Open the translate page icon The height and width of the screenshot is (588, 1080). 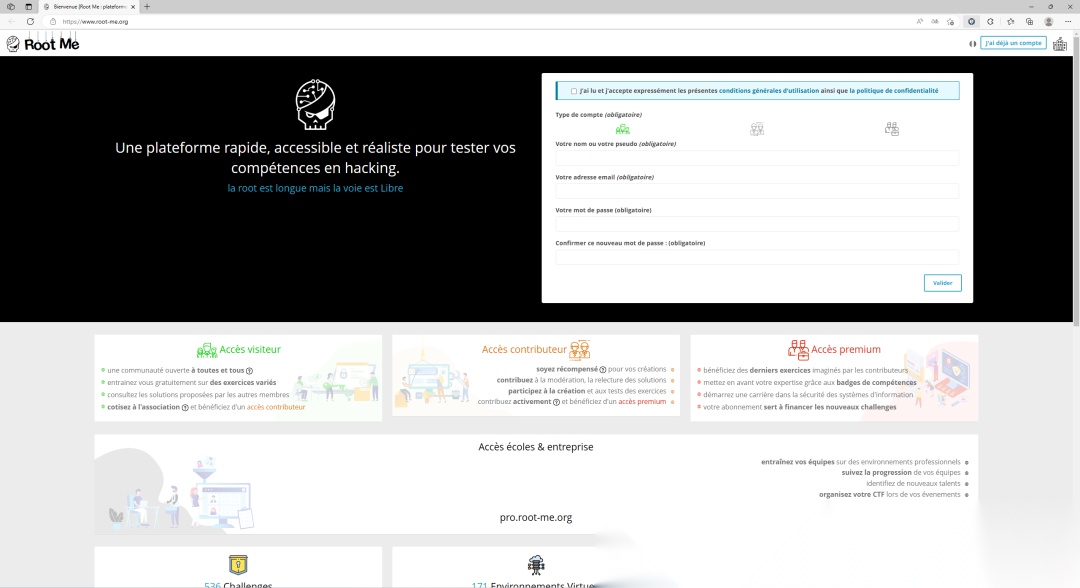click(935, 21)
